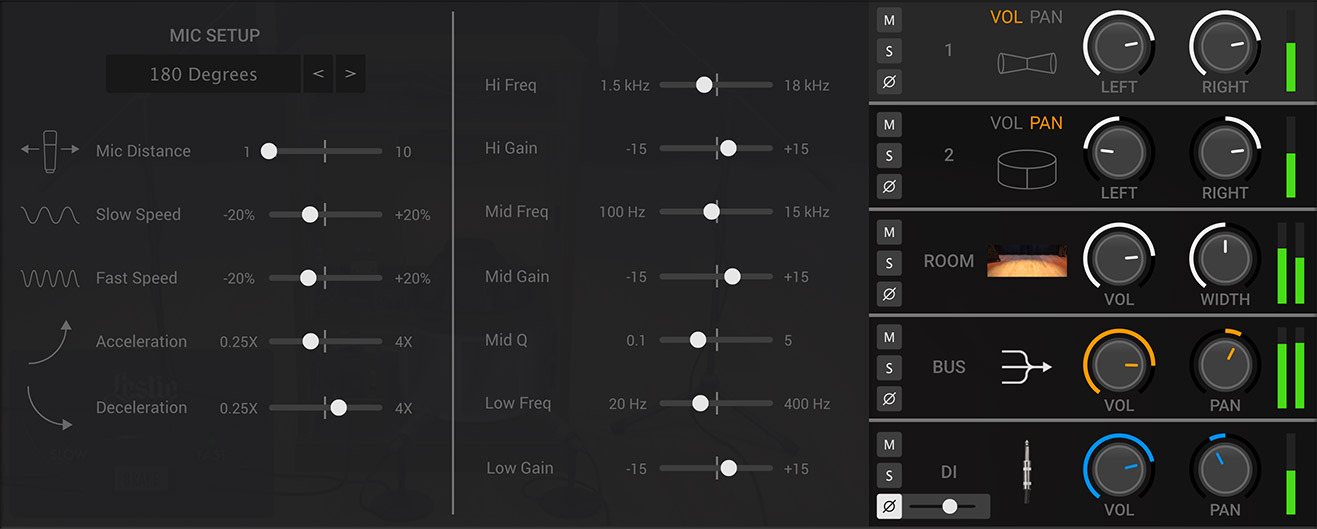Toggle phase invert on the DI channel
The image size is (1317, 529).
[x=889, y=506]
